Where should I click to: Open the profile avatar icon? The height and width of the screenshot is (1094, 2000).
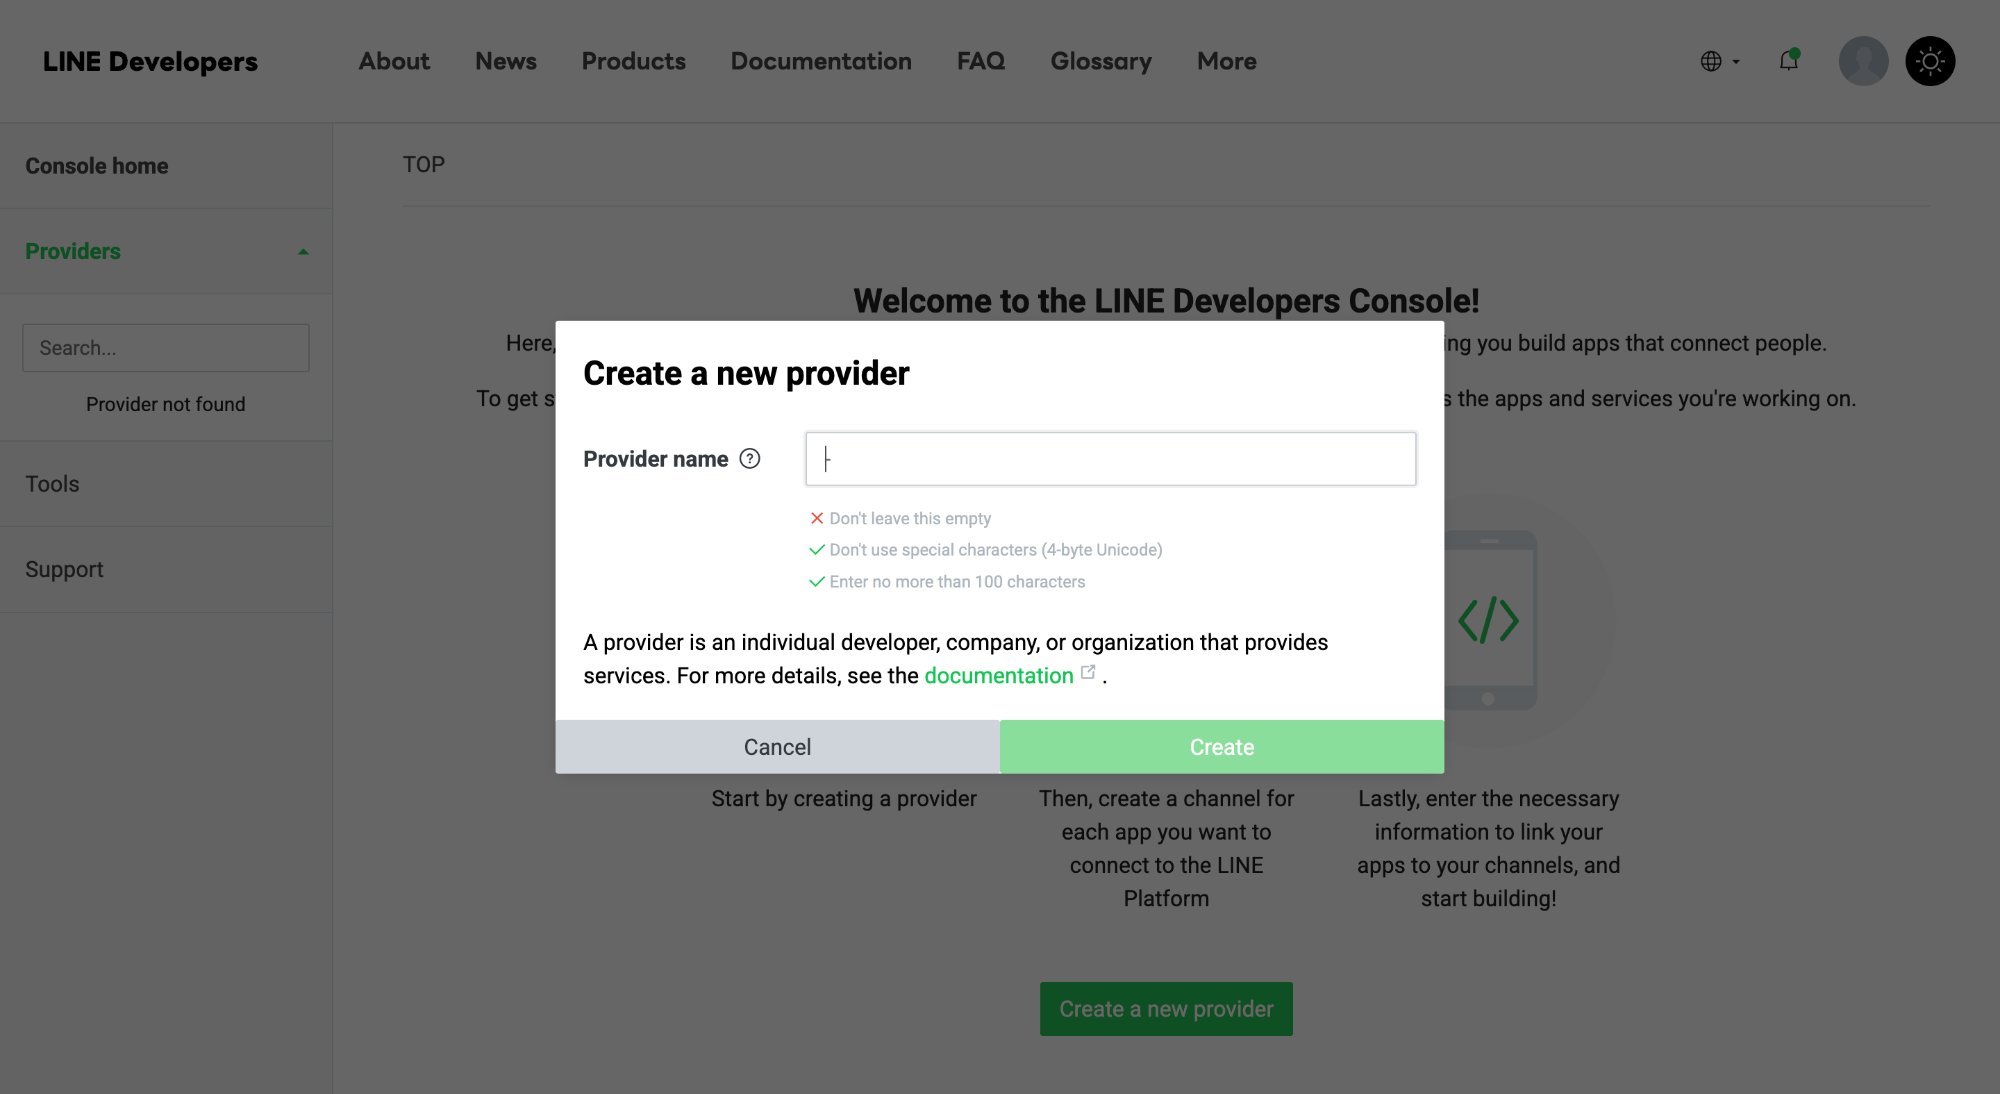(x=1863, y=61)
